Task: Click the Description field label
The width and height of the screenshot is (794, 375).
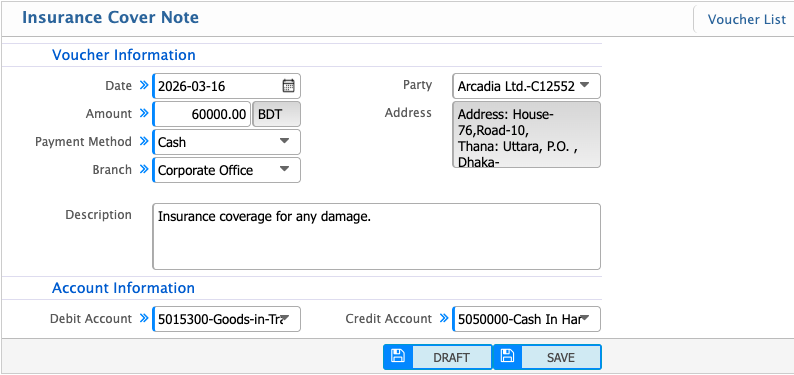Action: tap(98, 215)
